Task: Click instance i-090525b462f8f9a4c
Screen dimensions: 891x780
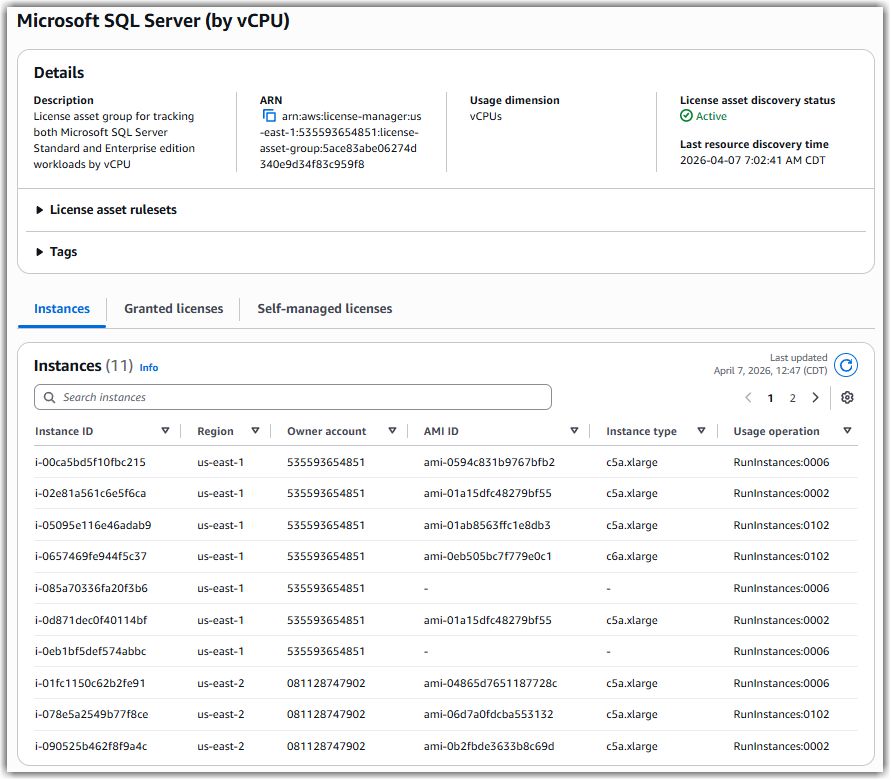Action: 91,746
